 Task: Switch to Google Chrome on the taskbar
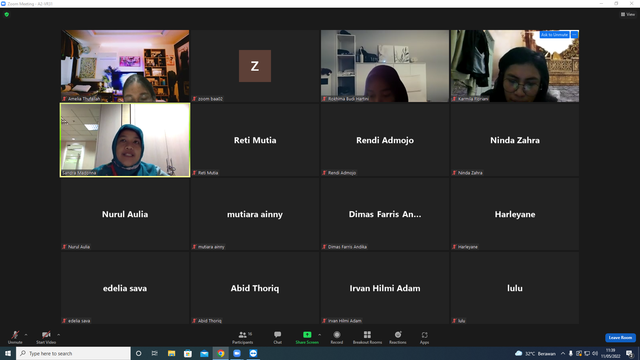pos(220,353)
